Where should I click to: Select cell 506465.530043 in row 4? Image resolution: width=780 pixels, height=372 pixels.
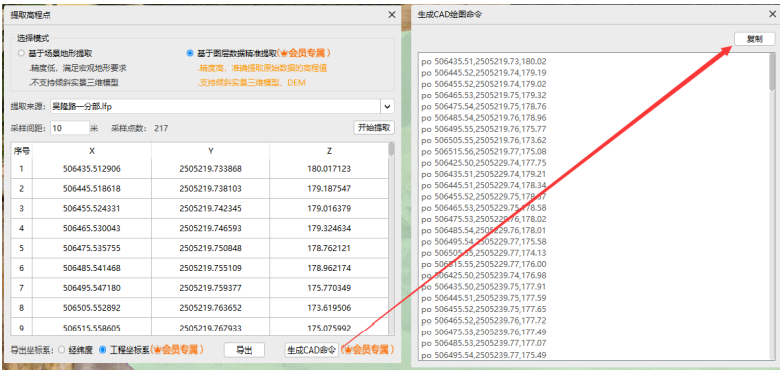(x=92, y=229)
